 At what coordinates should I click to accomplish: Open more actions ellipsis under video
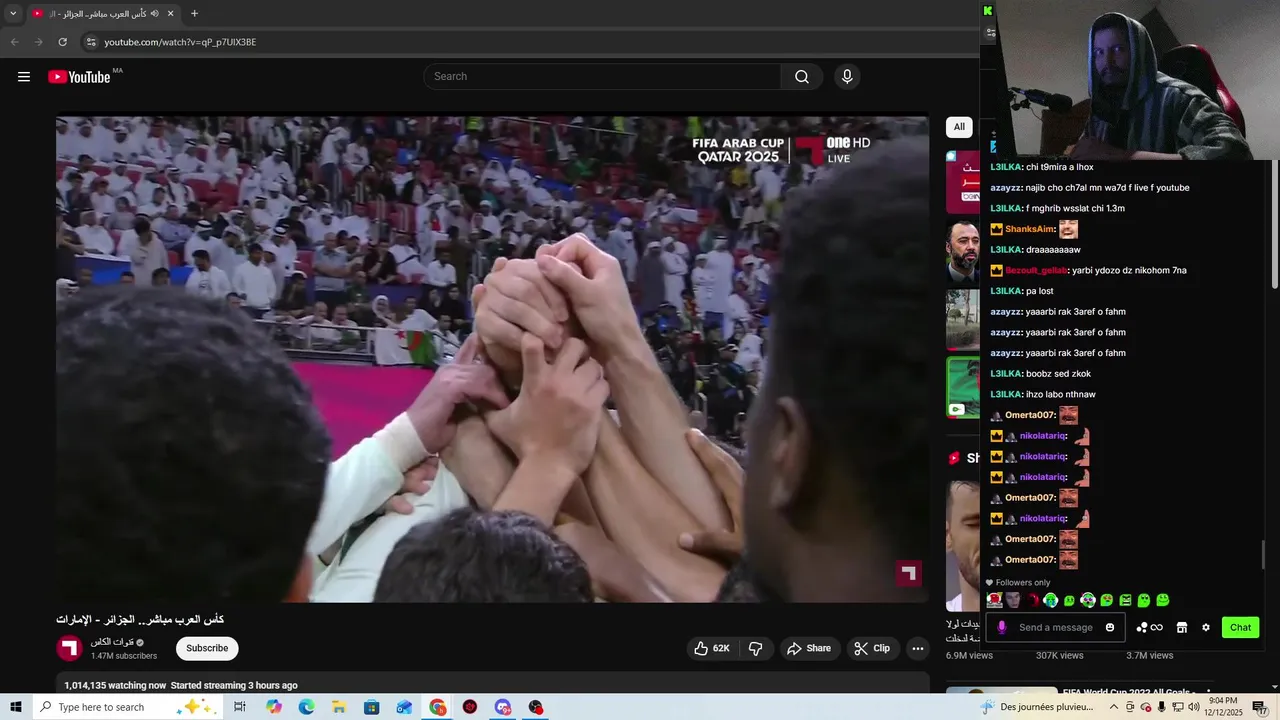917,648
